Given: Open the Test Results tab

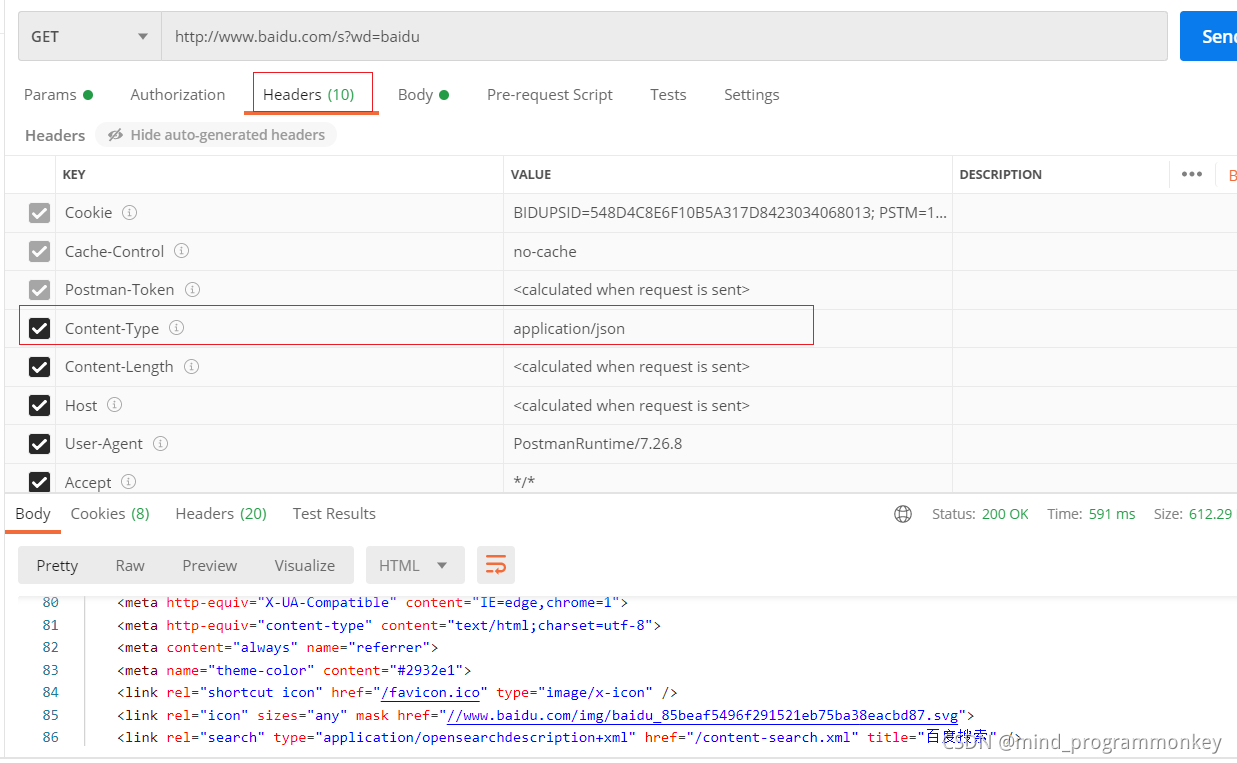Looking at the screenshot, I should [334, 514].
